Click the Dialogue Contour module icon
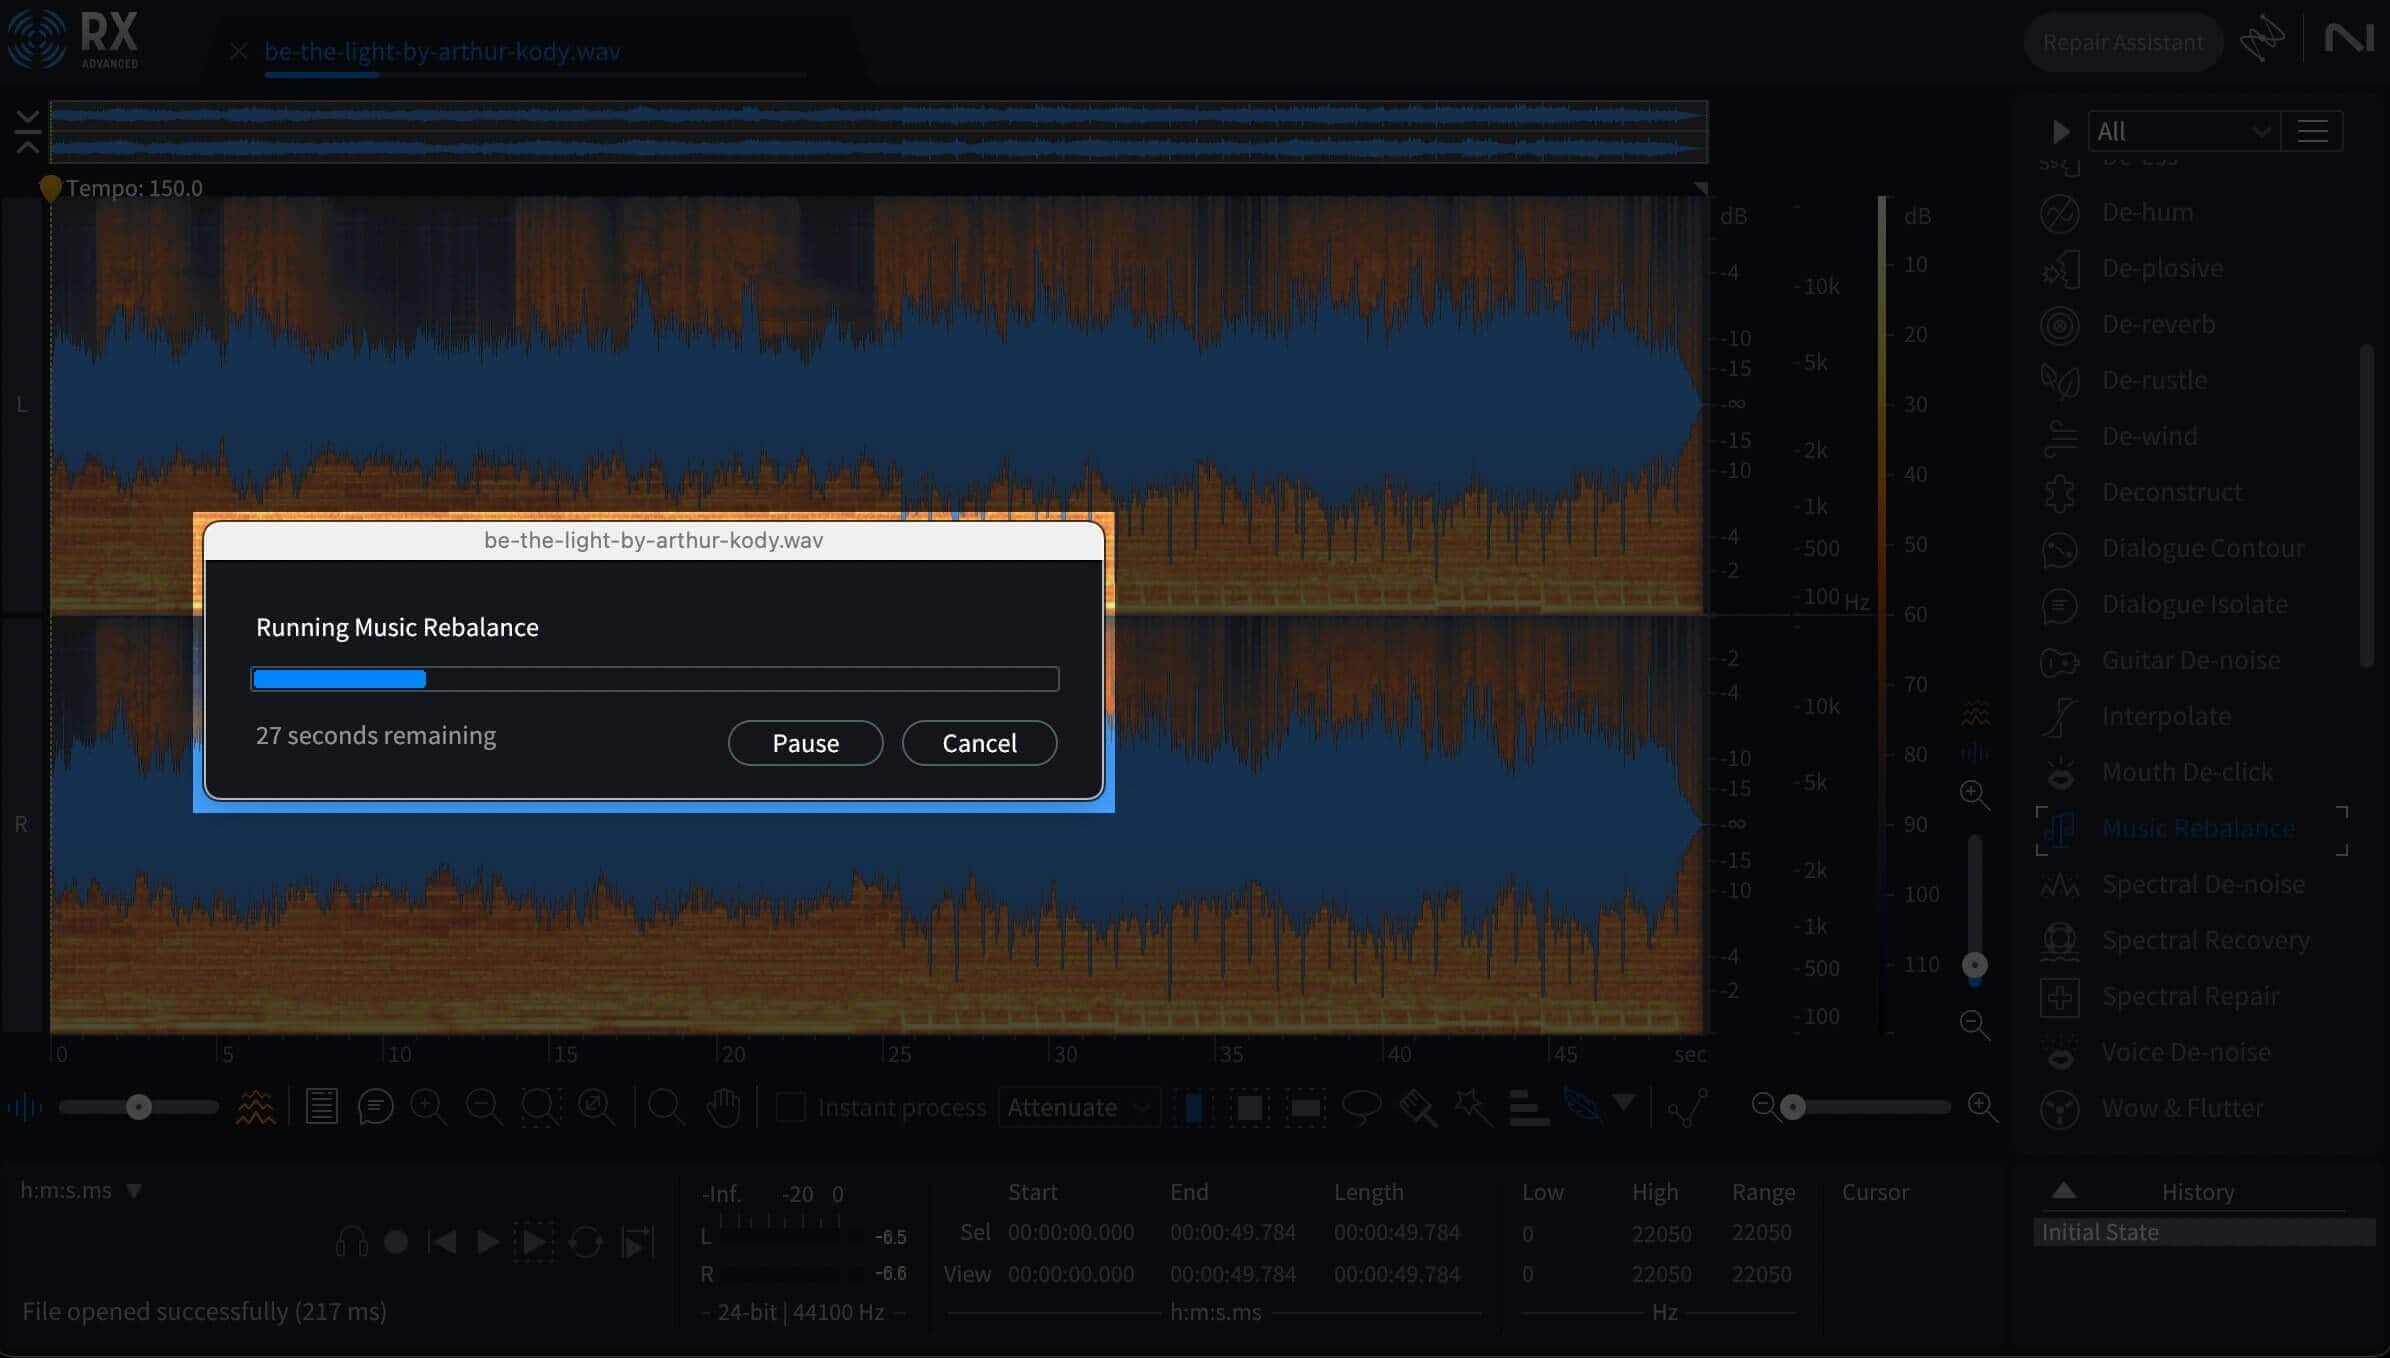 (2060, 549)
